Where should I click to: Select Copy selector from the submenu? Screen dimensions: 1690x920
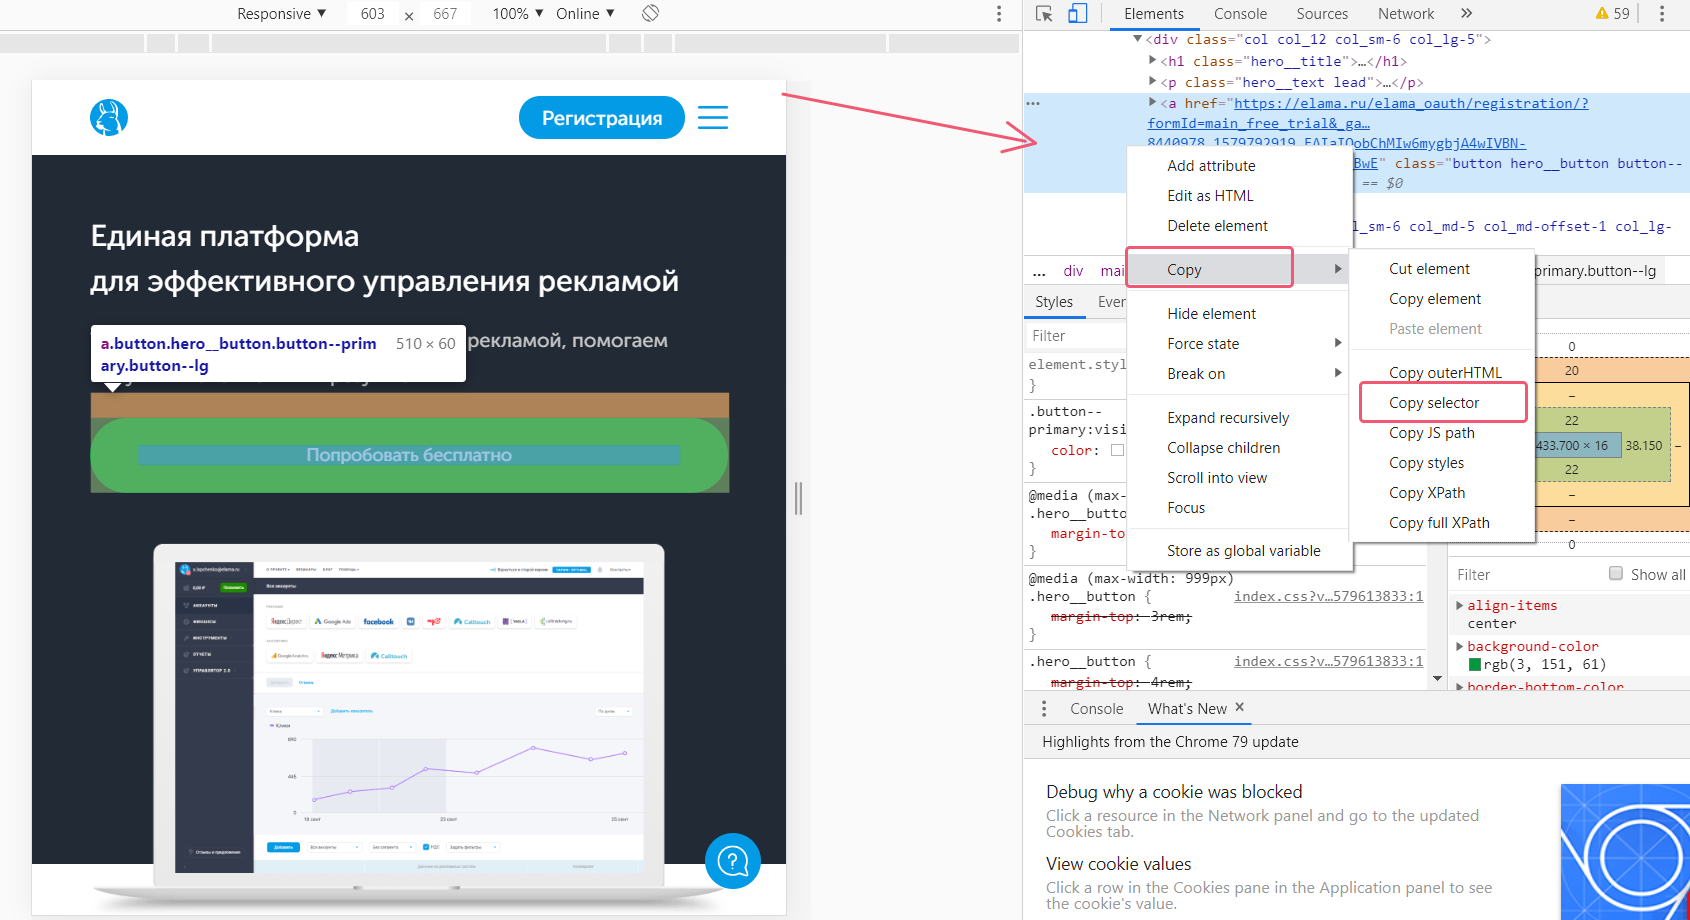click(1434, 403)
